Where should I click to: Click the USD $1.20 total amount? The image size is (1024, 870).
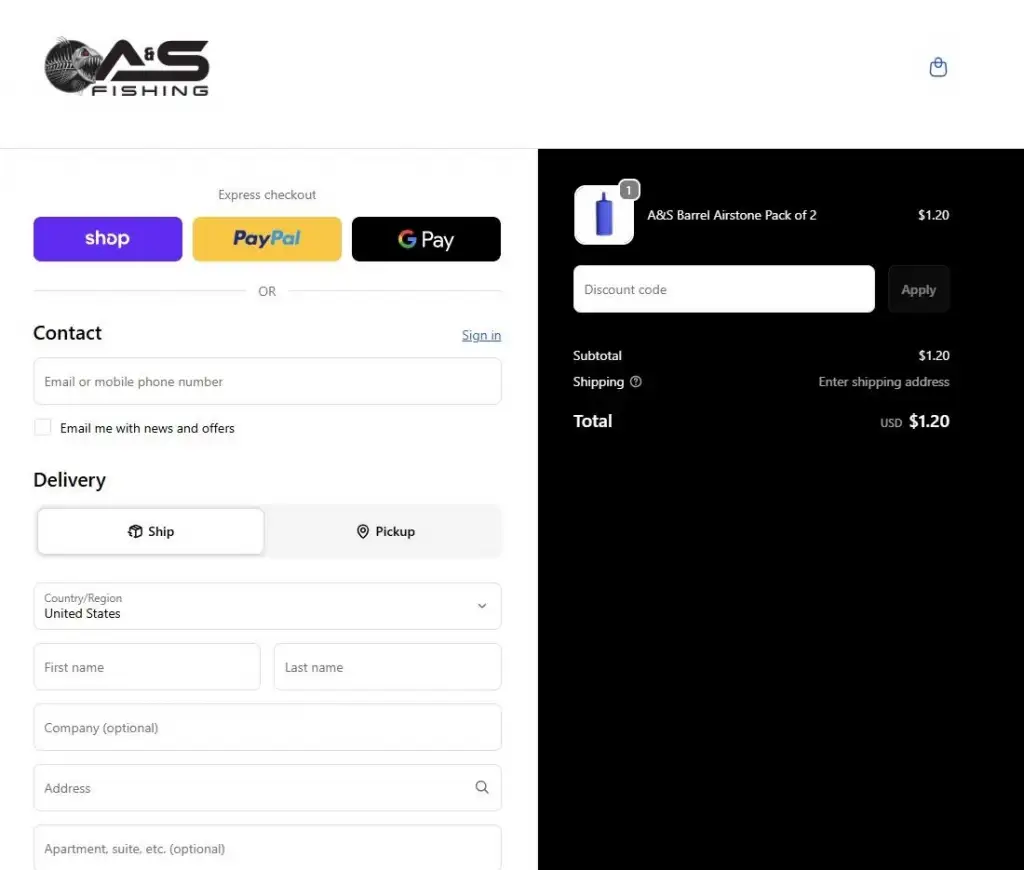pyautogui.click(x=915, y=421)
